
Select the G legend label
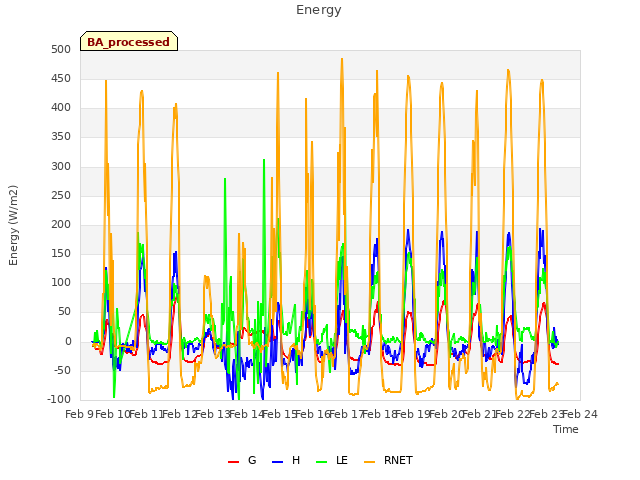click(252, 460)
